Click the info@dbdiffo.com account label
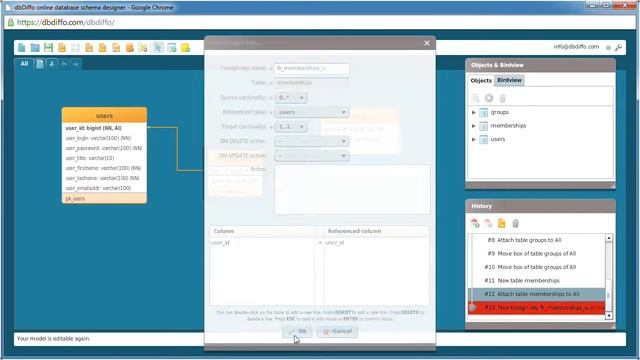 pyautogui.click(x=576, y=47)
